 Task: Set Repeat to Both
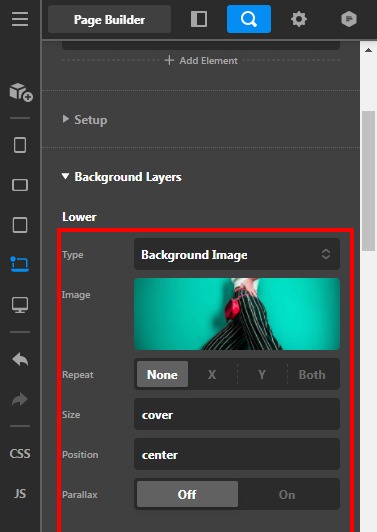coord(312,374)
